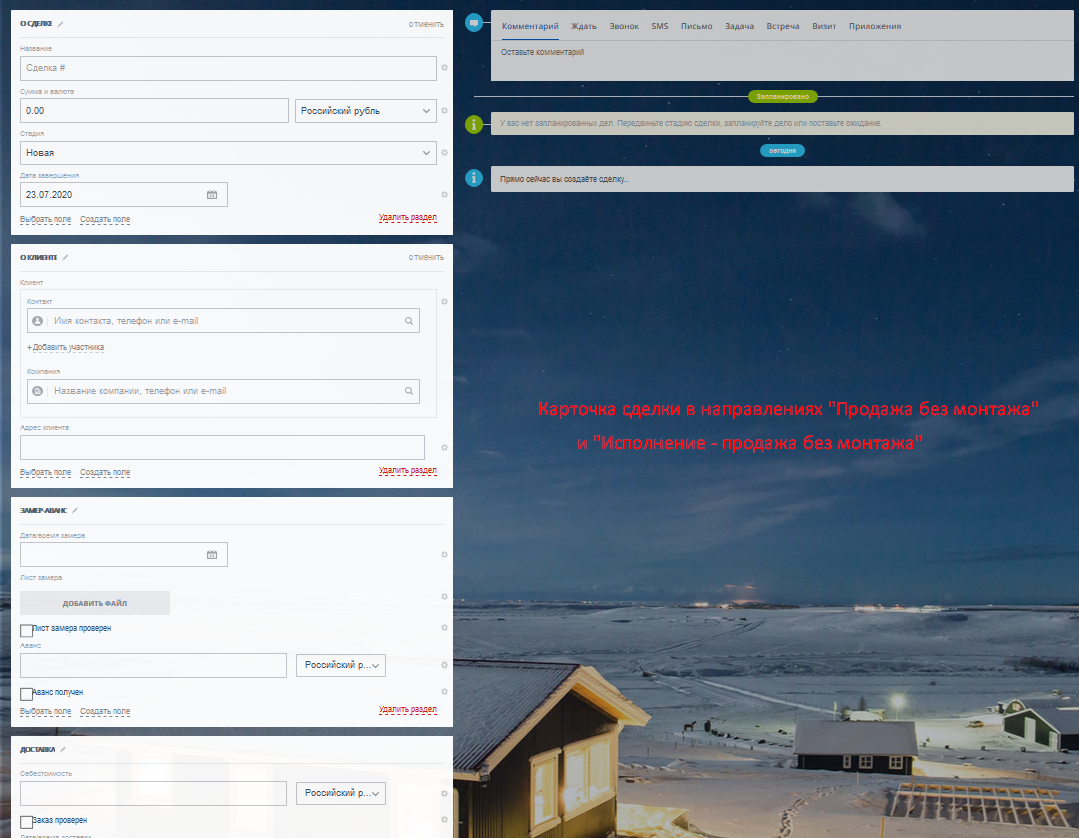Open Стадия dropdown showing Новая
Viewport: 1079px width, 838px height.
(x=228, y=153)
